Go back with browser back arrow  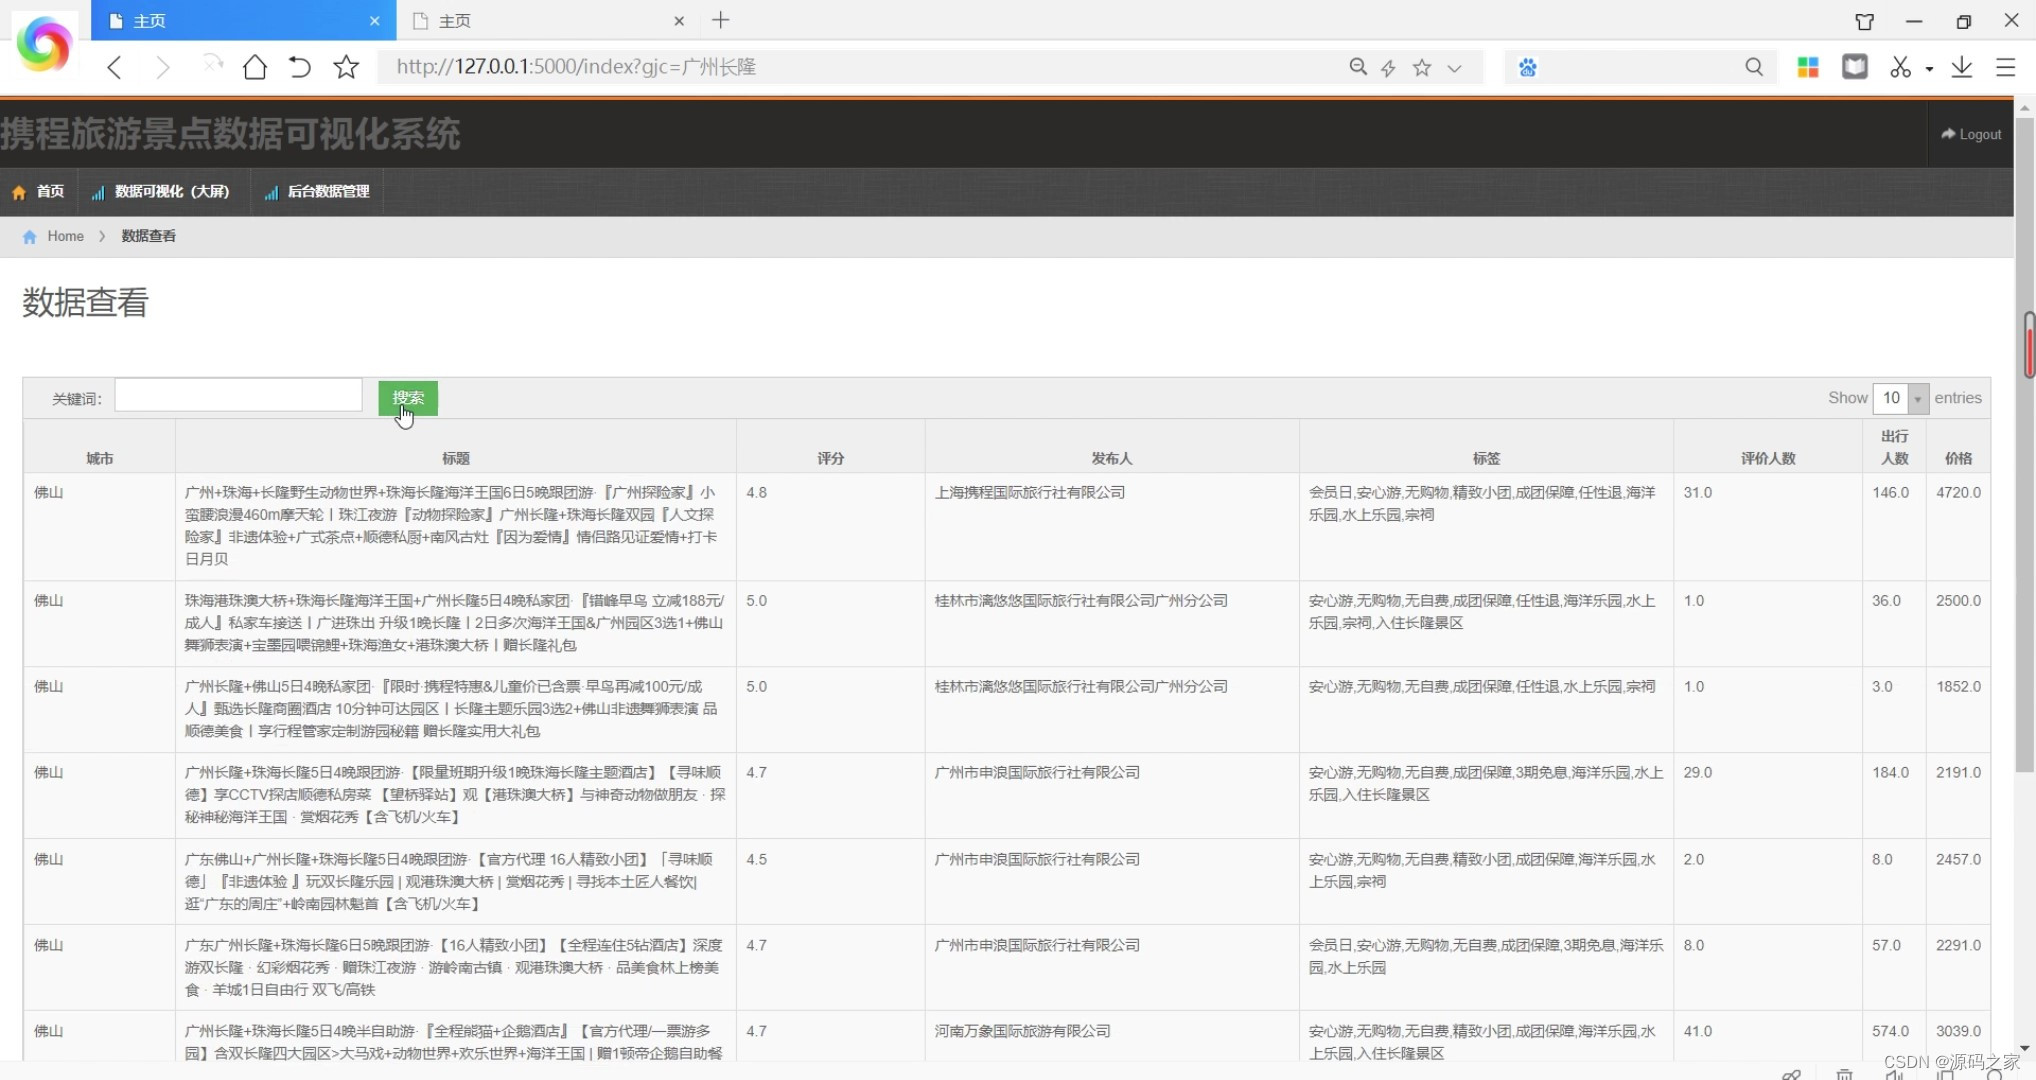pos(114,67)
